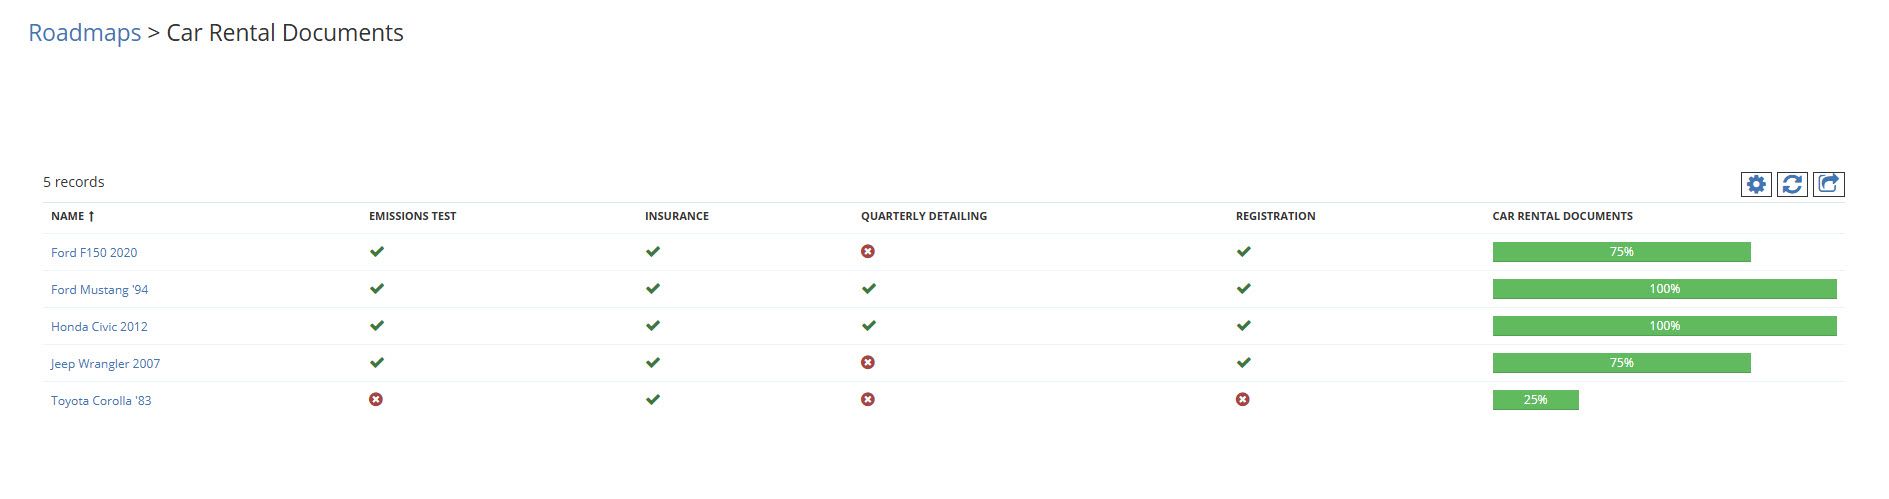
Task: Go to the Roadmaps breadcrumb link
Action: (85, 33)
